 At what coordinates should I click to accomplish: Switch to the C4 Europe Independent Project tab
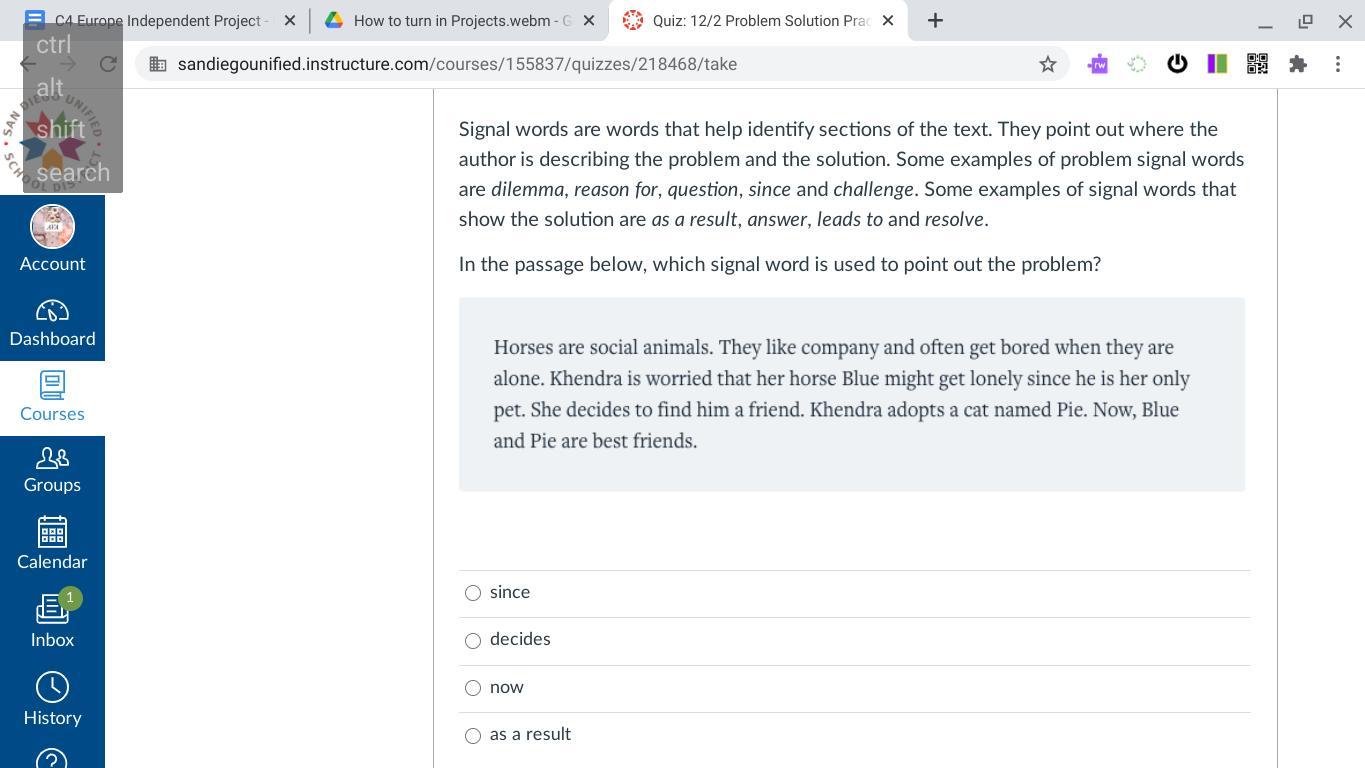(160, 20)
